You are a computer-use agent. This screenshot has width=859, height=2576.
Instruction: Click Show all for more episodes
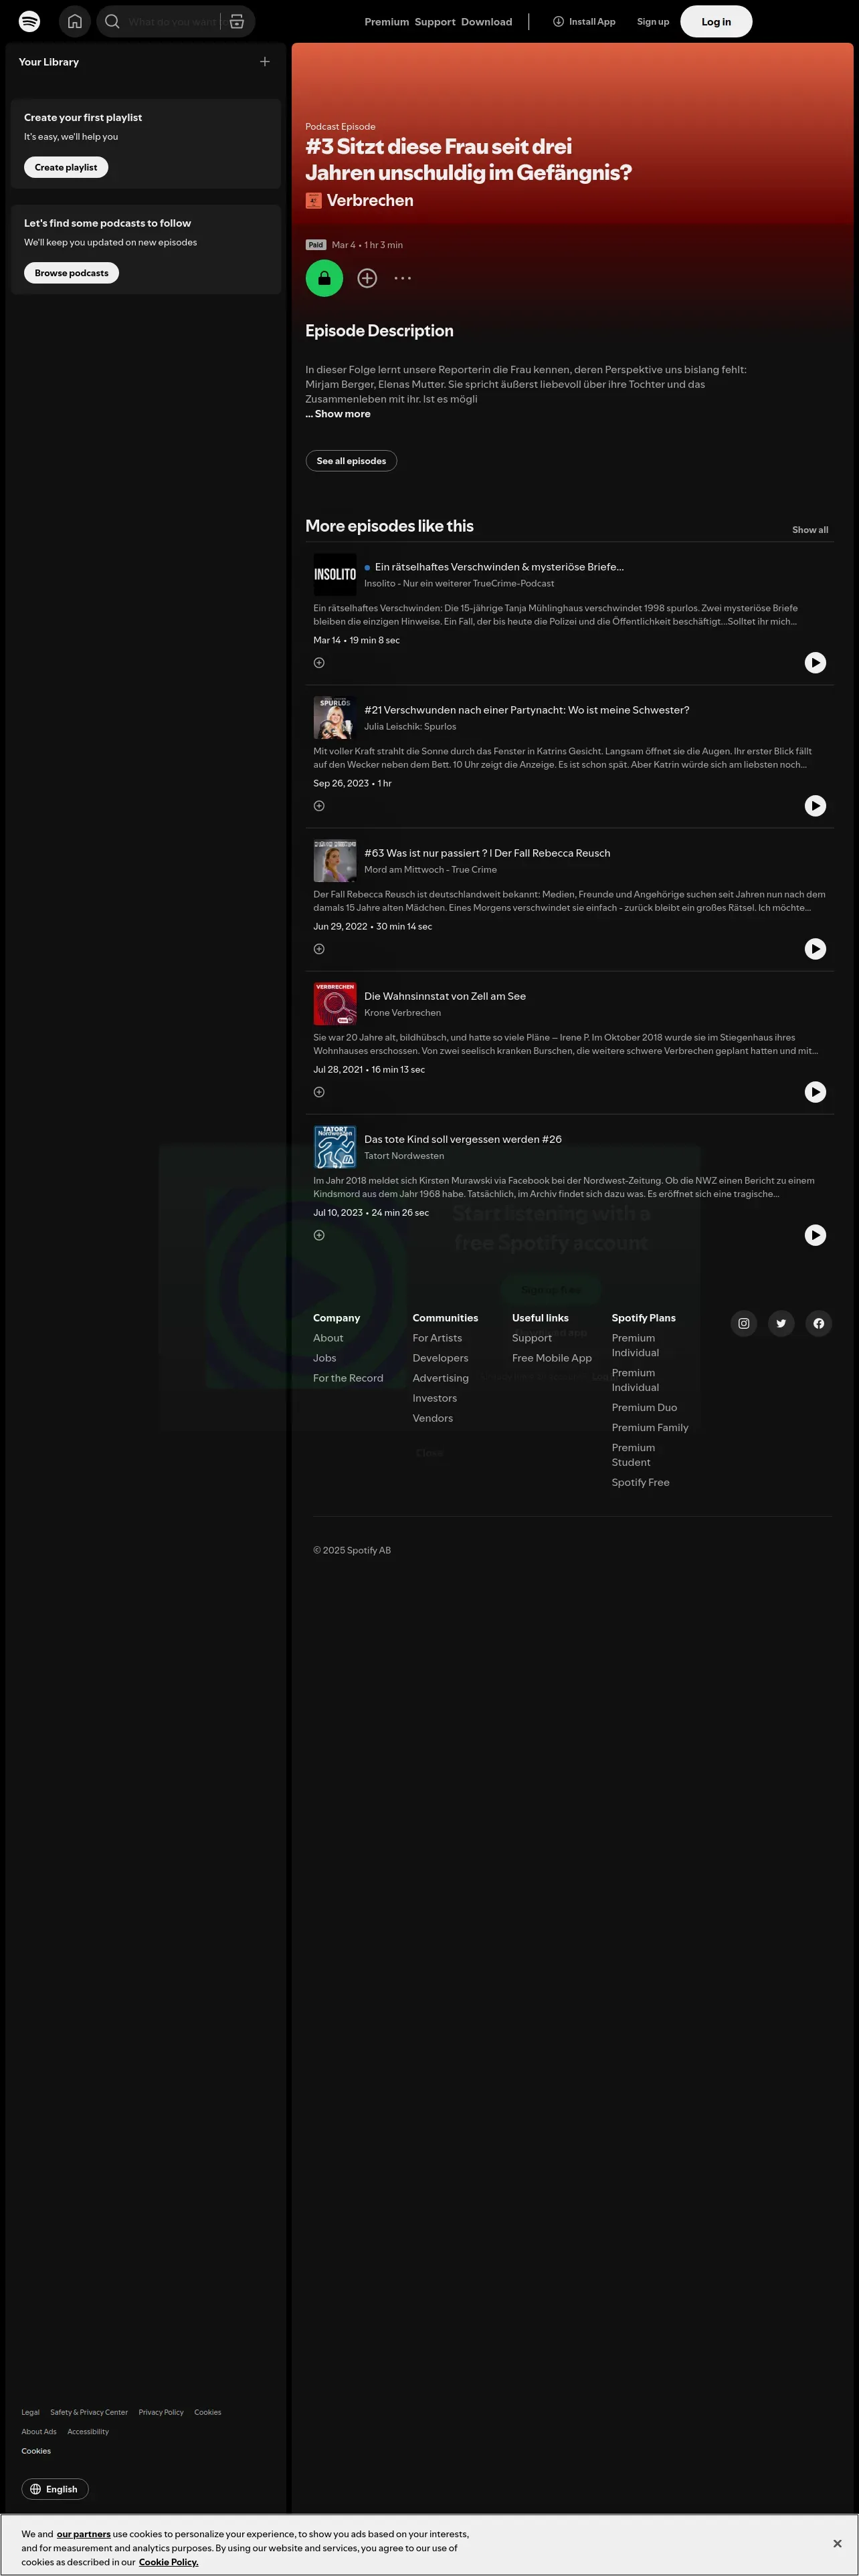(x=810, y=530)
